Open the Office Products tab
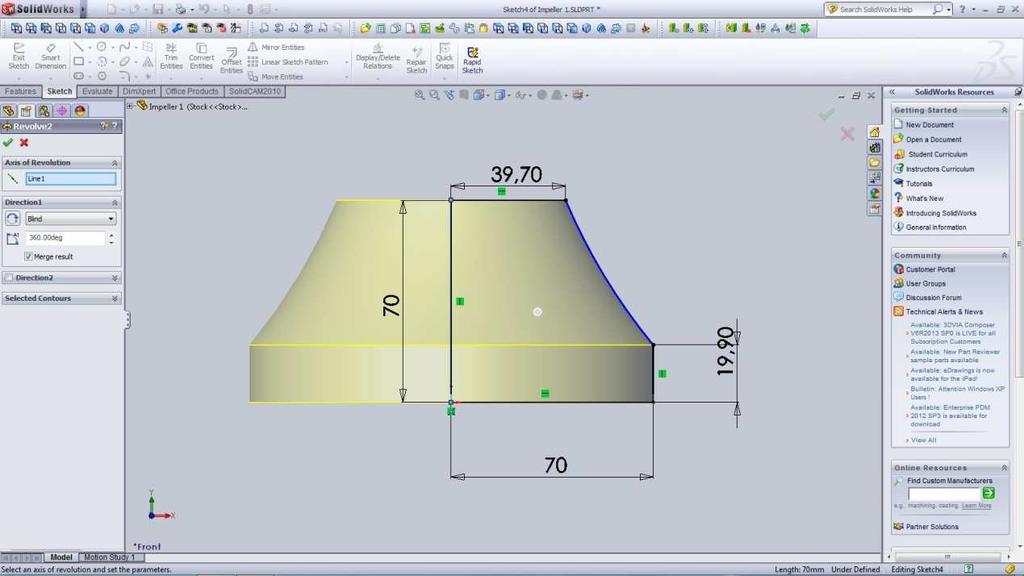 pyautogui.click(x=192, y=91)
